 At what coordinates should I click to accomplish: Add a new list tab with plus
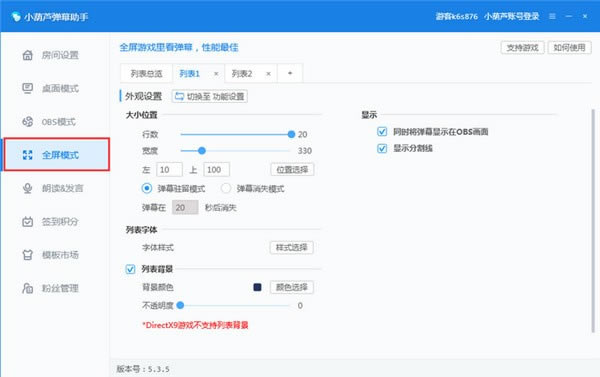click(290, 73)
